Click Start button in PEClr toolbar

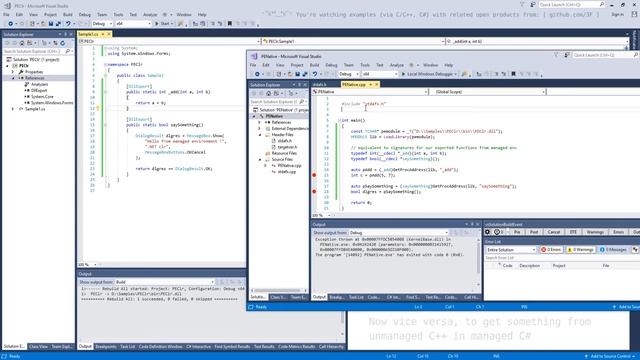click(164, 24)
